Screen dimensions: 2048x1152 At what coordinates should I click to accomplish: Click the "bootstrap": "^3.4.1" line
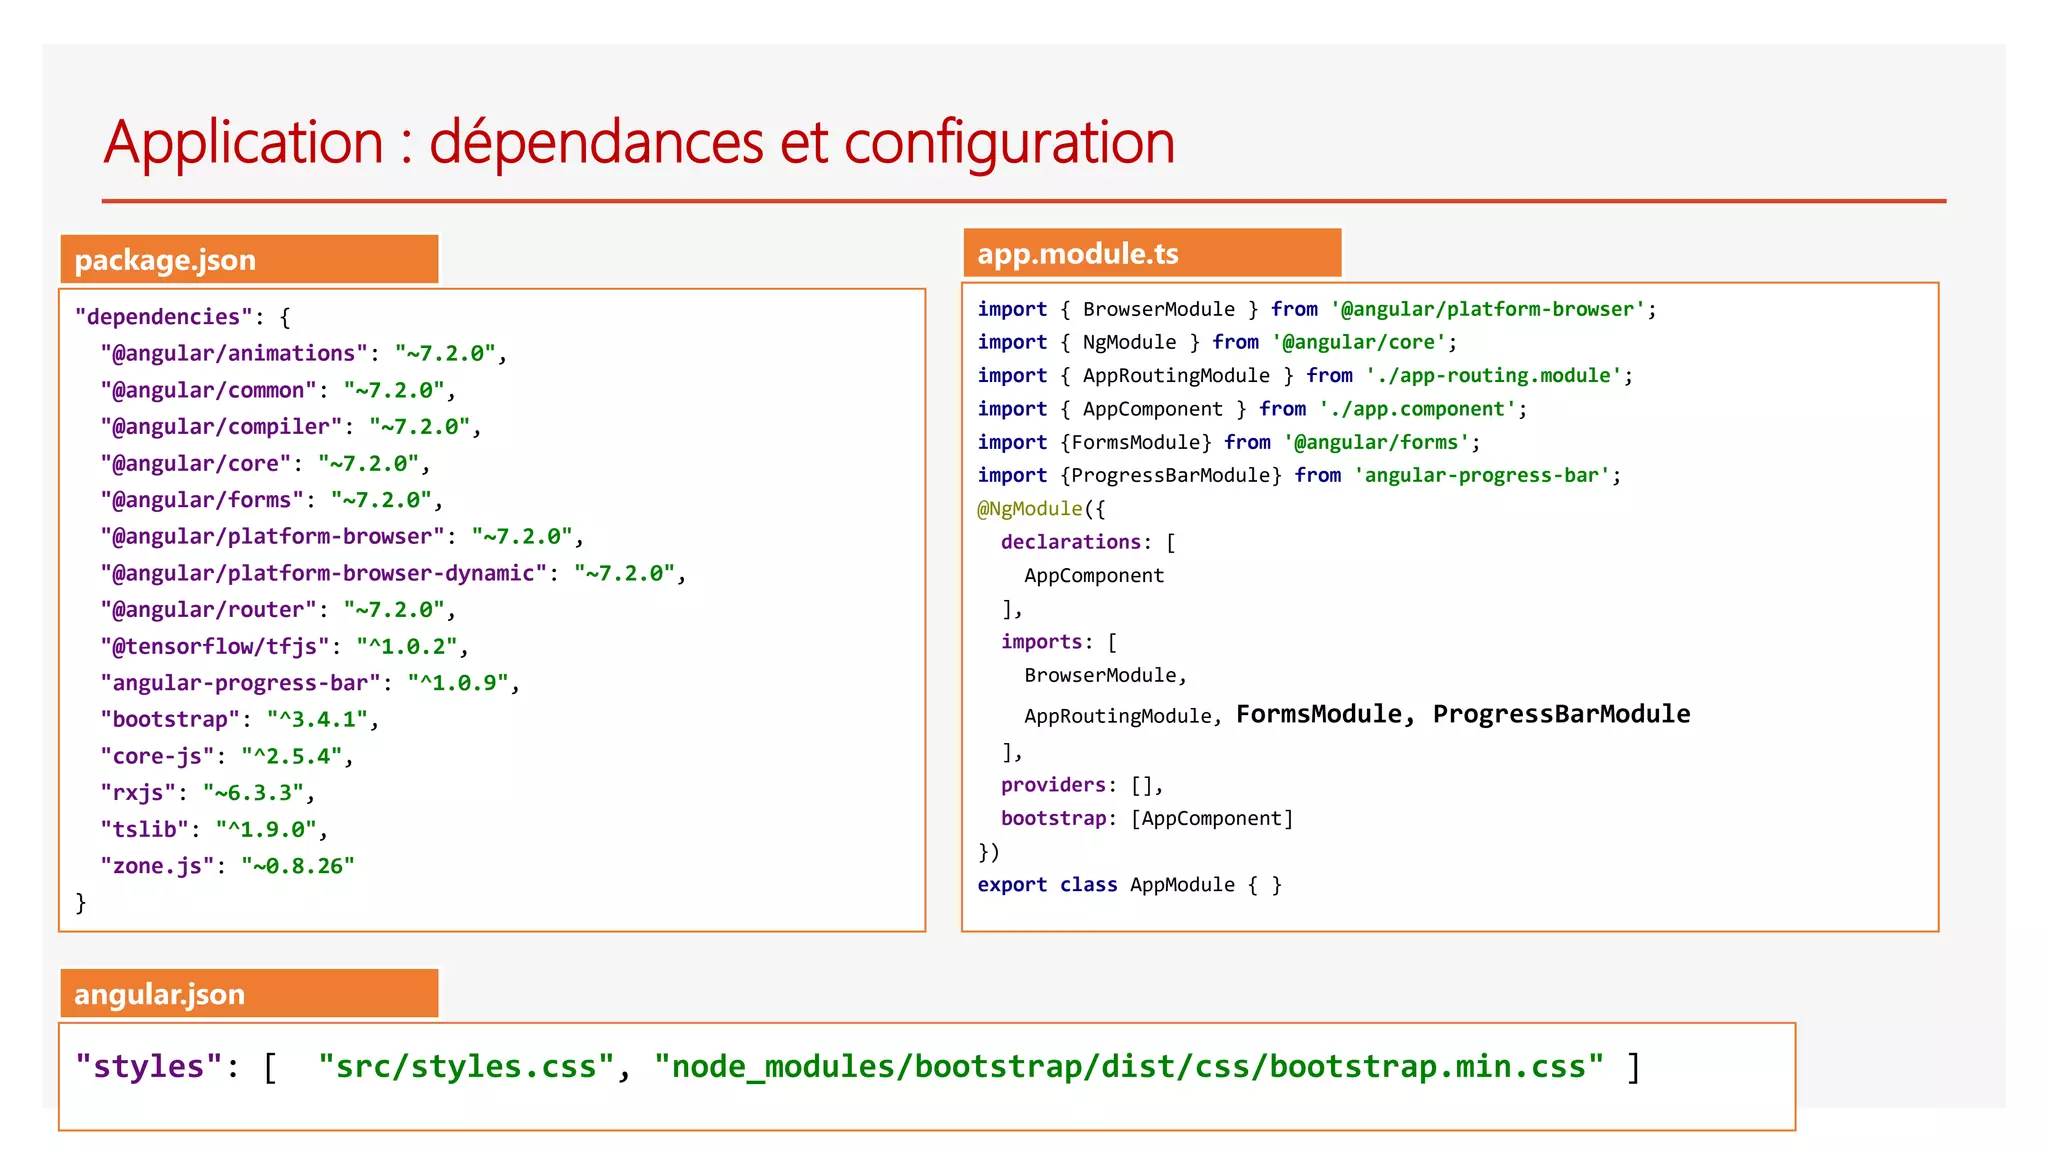(240, 720)
